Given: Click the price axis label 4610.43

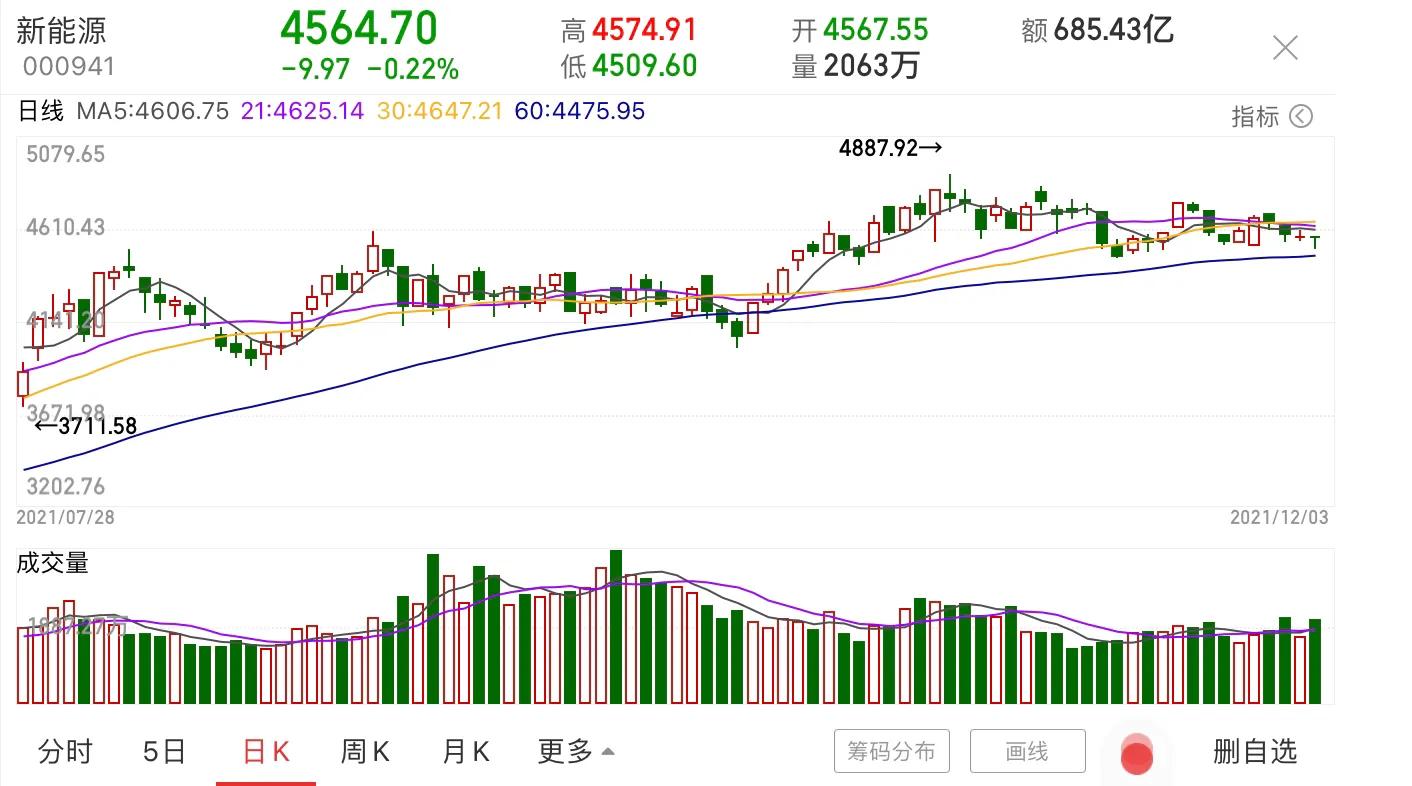Looking at the screenshot, I should point(65,228).
